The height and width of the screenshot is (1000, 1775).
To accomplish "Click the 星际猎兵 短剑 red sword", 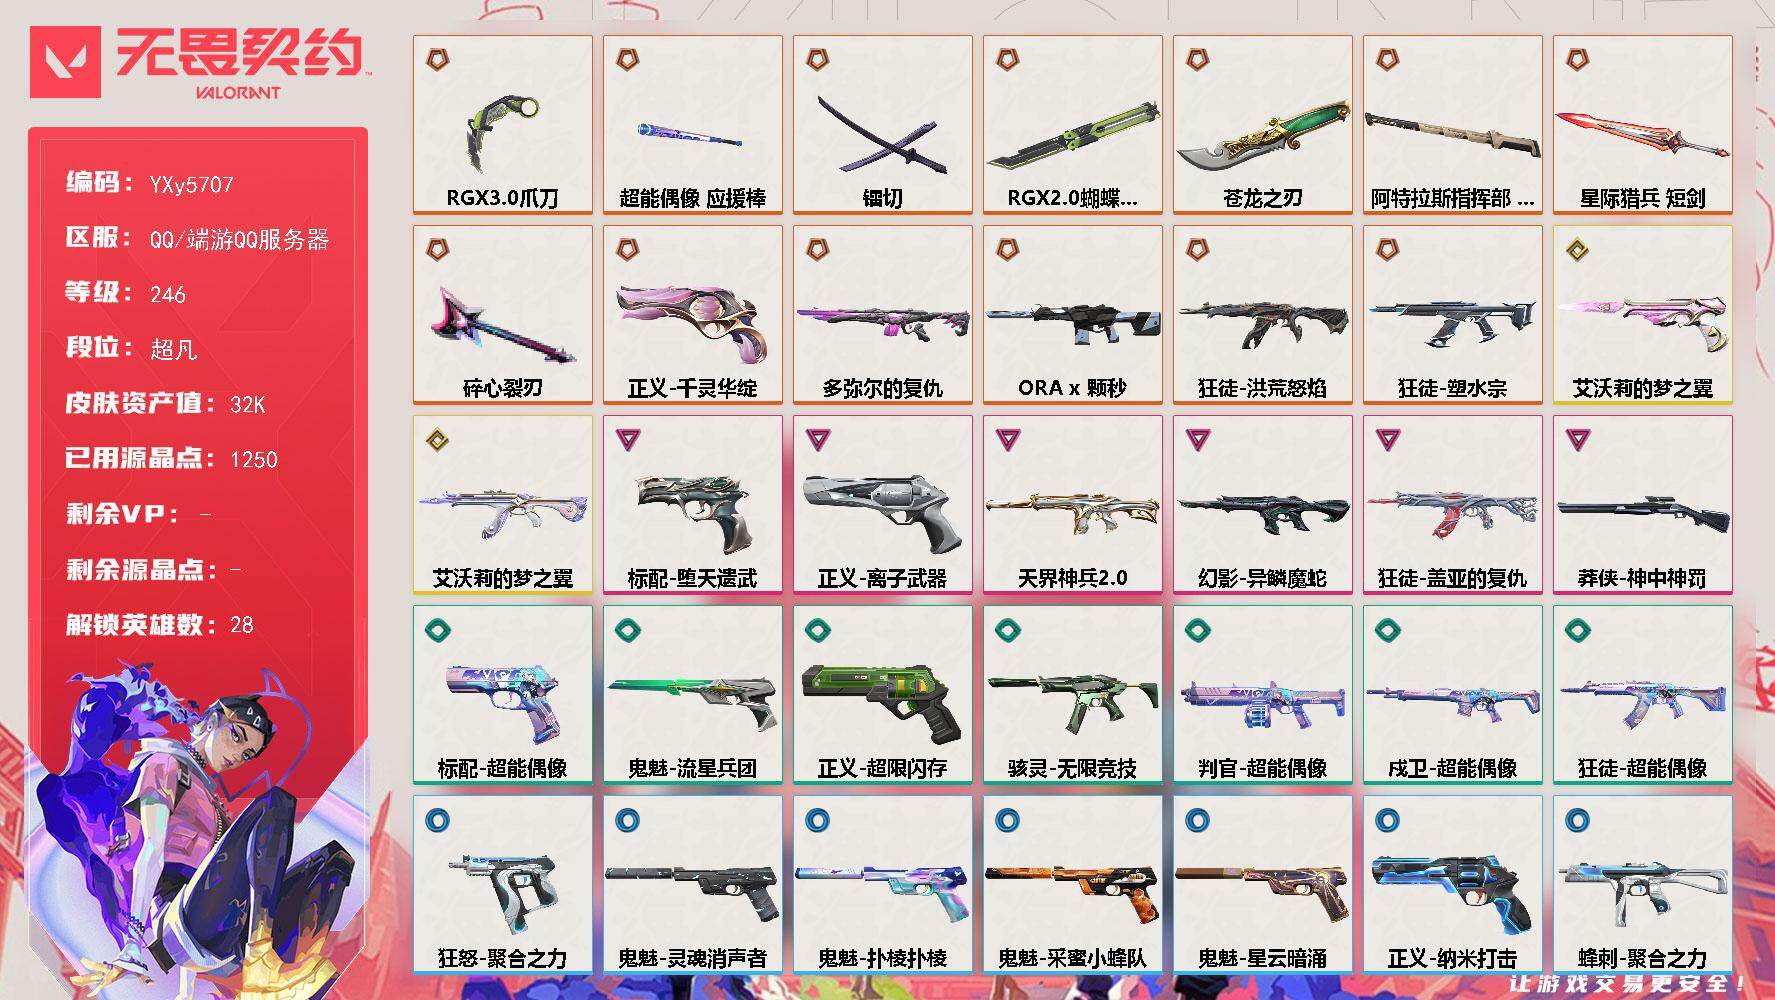I will point(1642,125).
